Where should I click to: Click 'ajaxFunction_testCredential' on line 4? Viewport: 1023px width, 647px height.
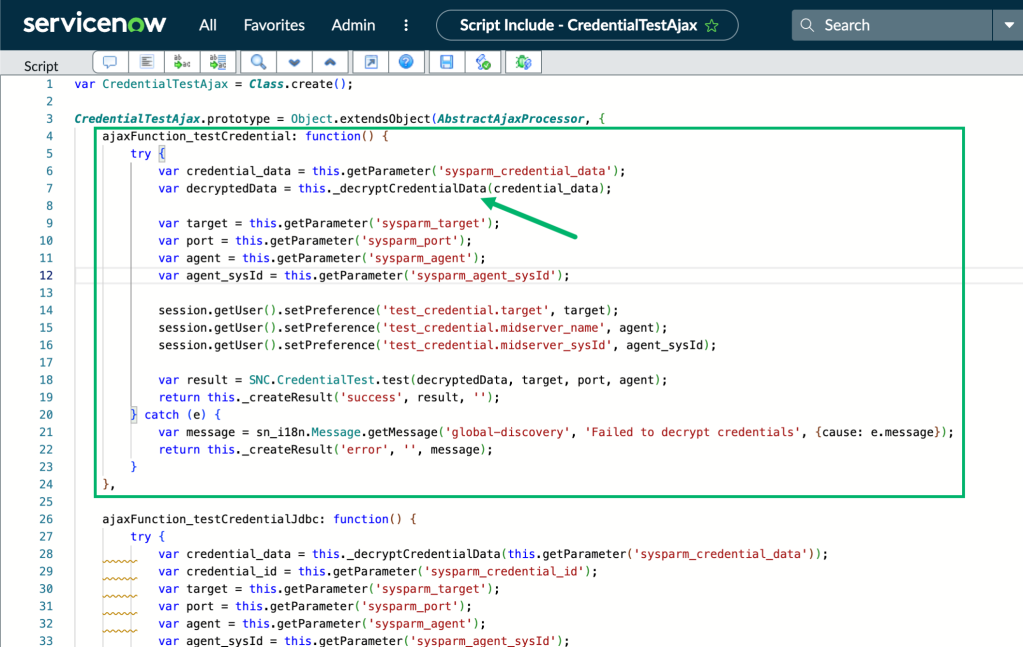195,136
